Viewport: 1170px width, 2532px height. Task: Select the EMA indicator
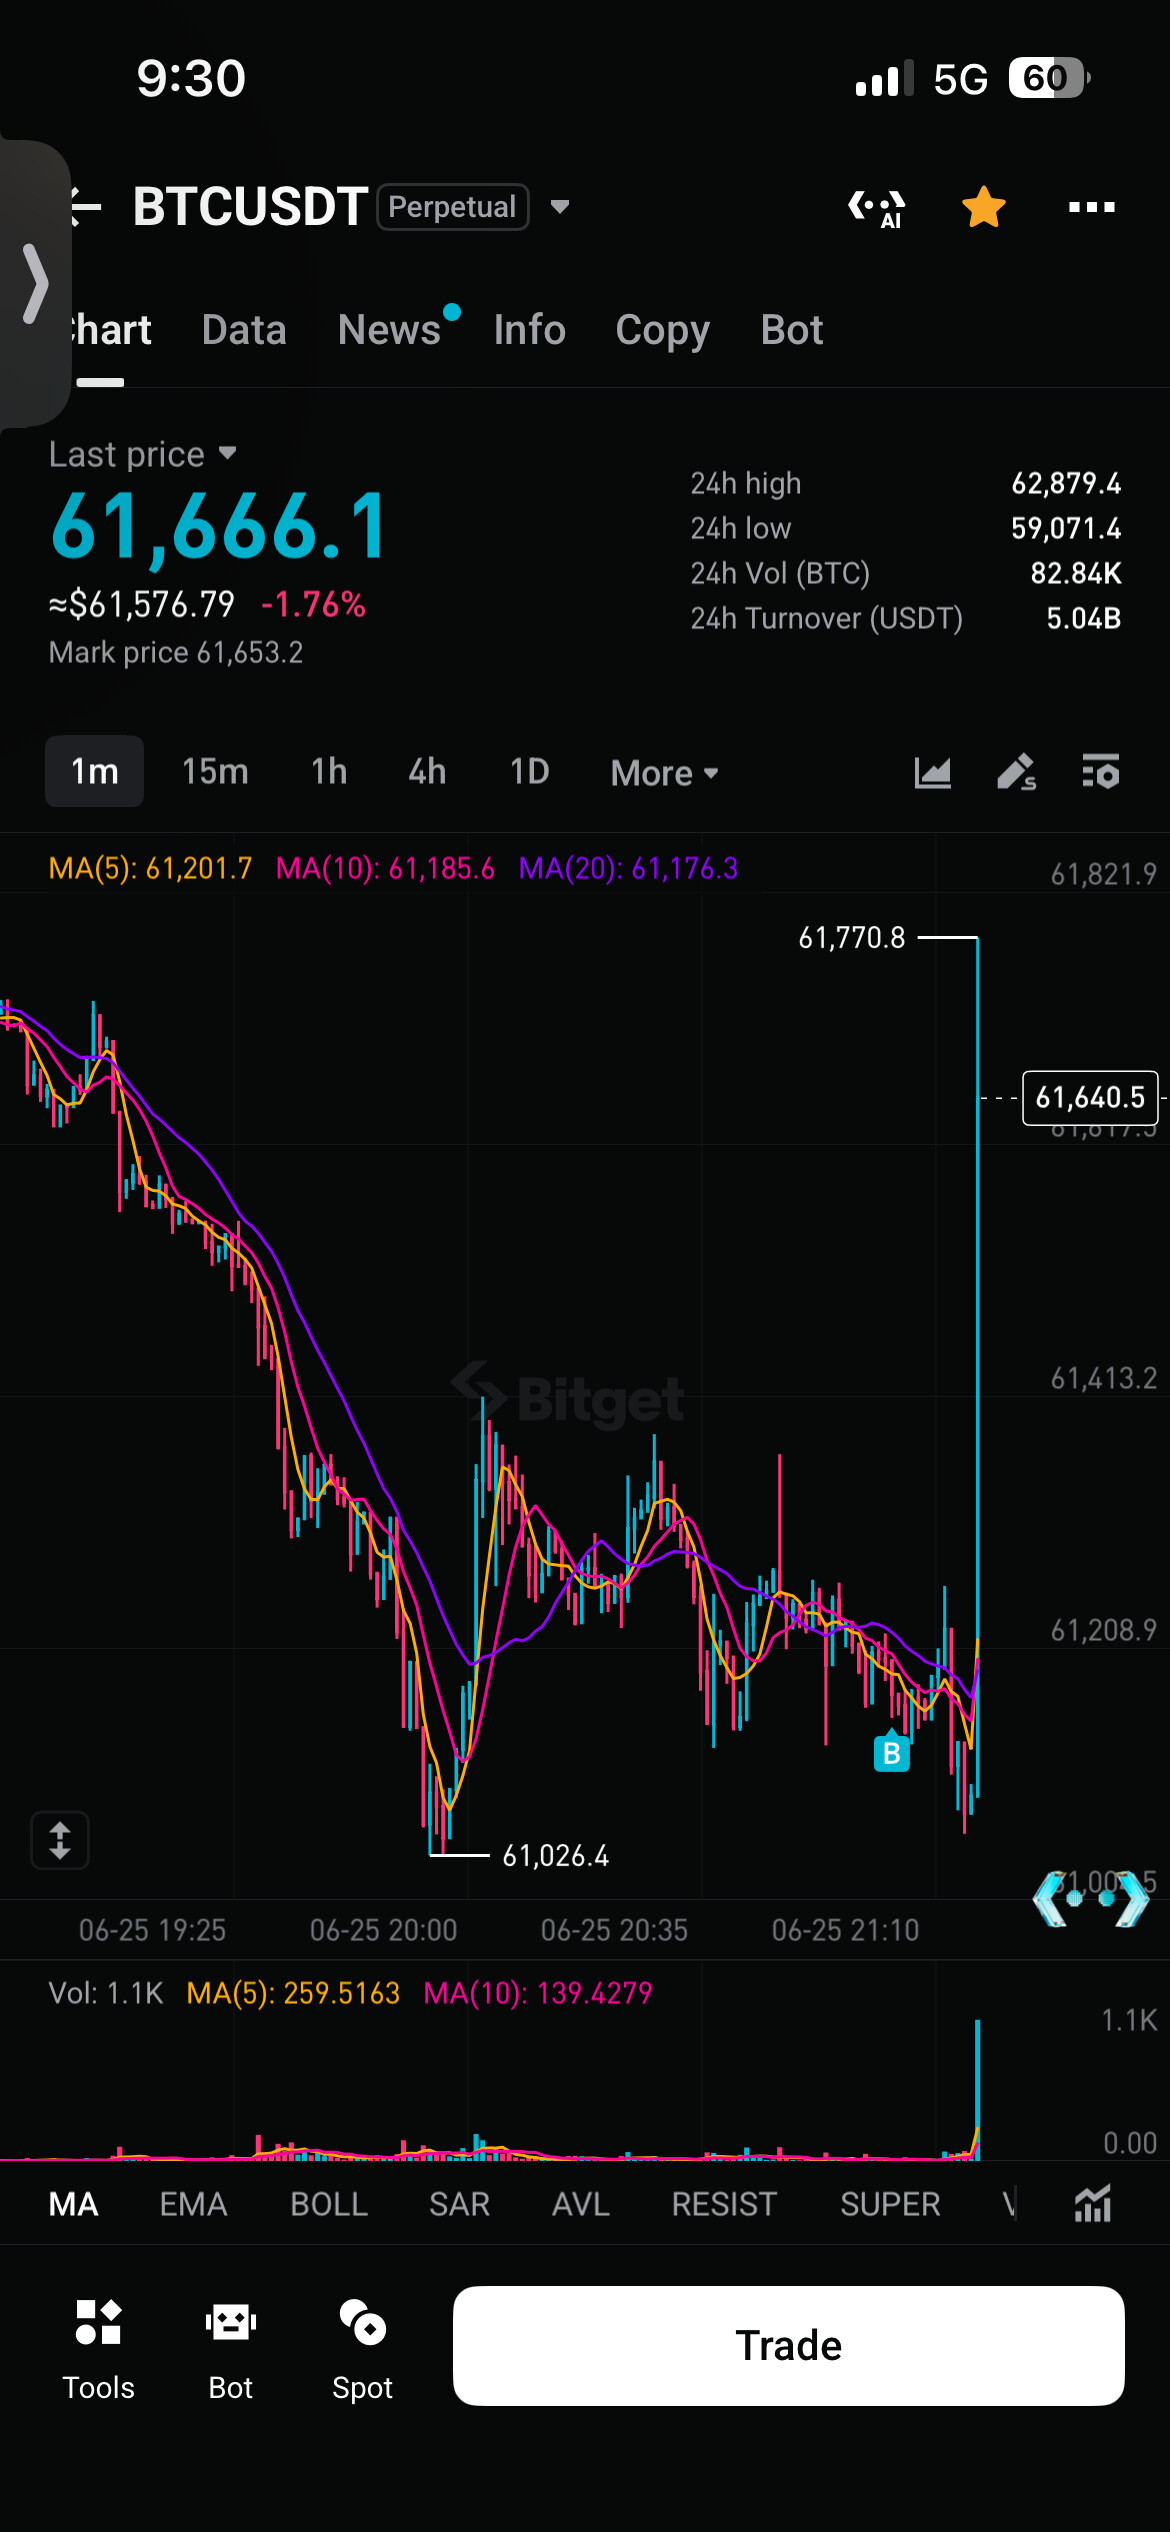pos(193,2204)
